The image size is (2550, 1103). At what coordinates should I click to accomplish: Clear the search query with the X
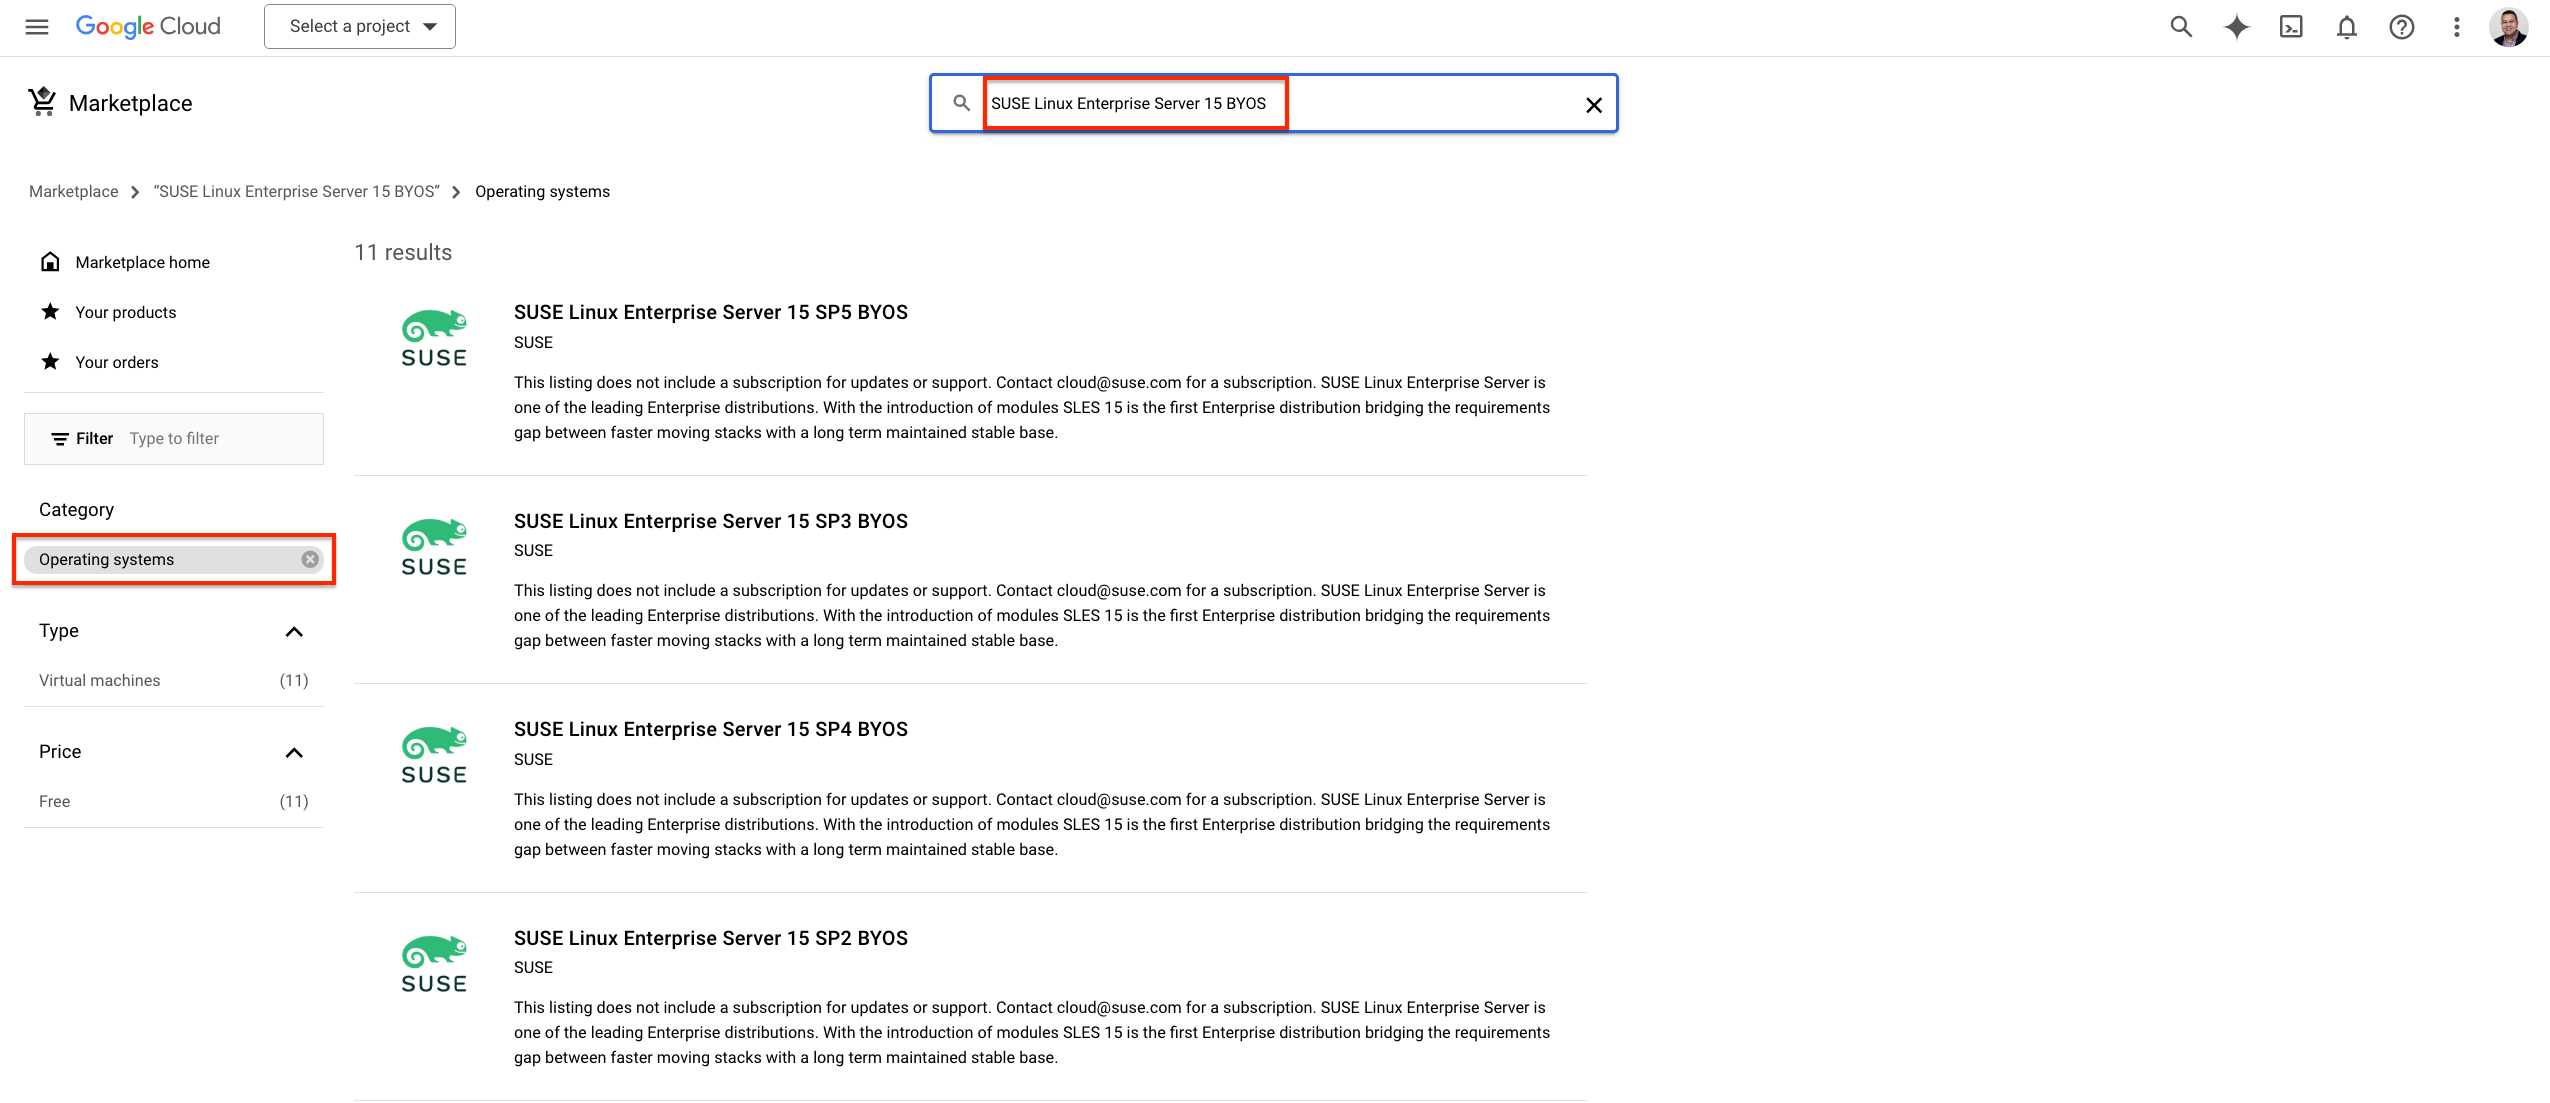(x=1593, y=104)
